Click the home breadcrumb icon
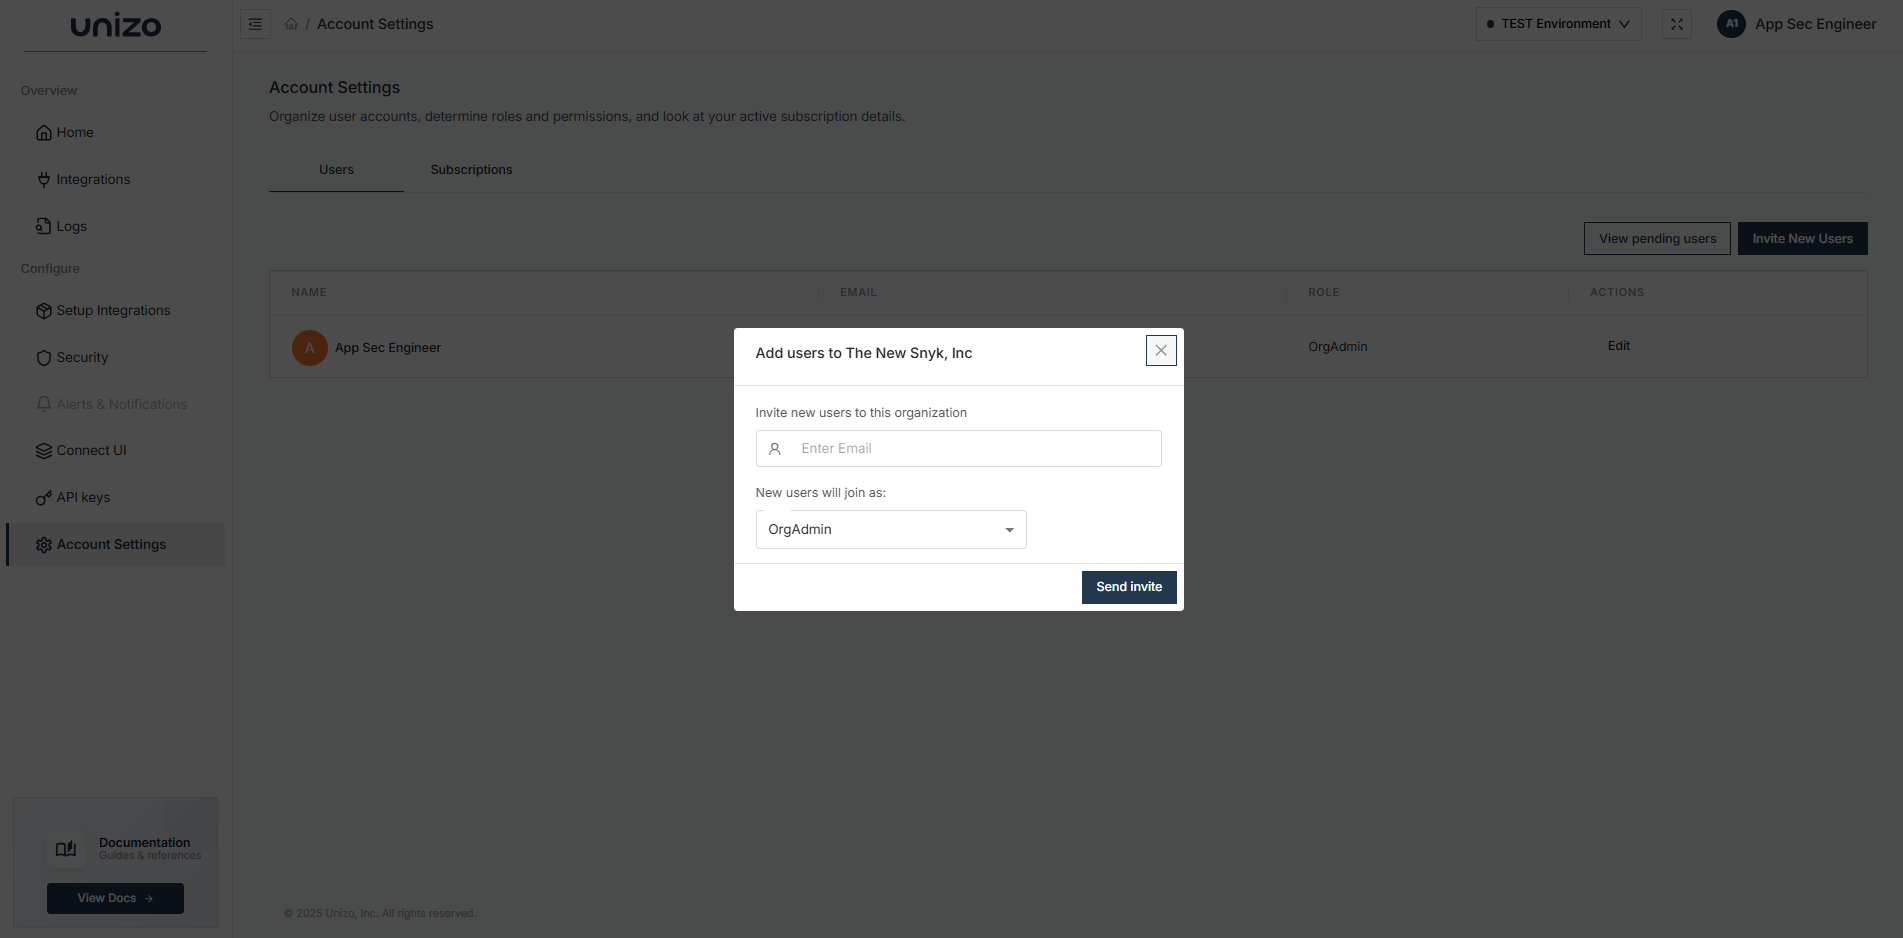 point(290,23)
